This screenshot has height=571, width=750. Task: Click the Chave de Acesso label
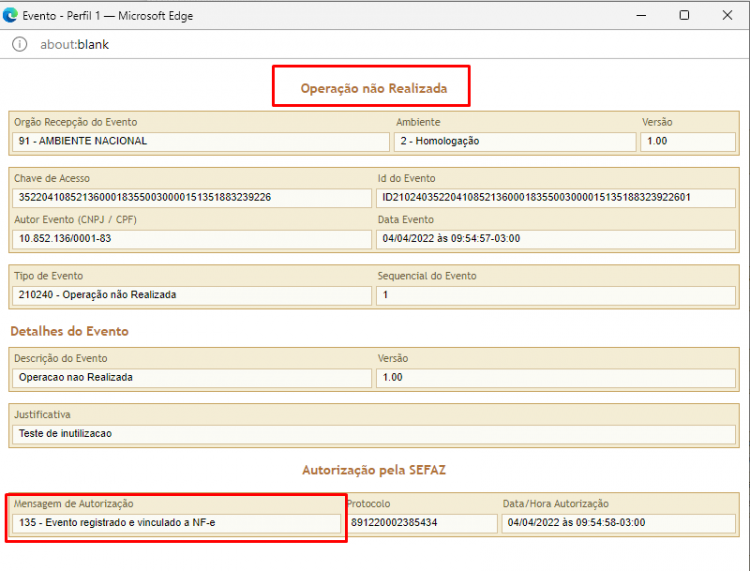[x=52, y=178]
